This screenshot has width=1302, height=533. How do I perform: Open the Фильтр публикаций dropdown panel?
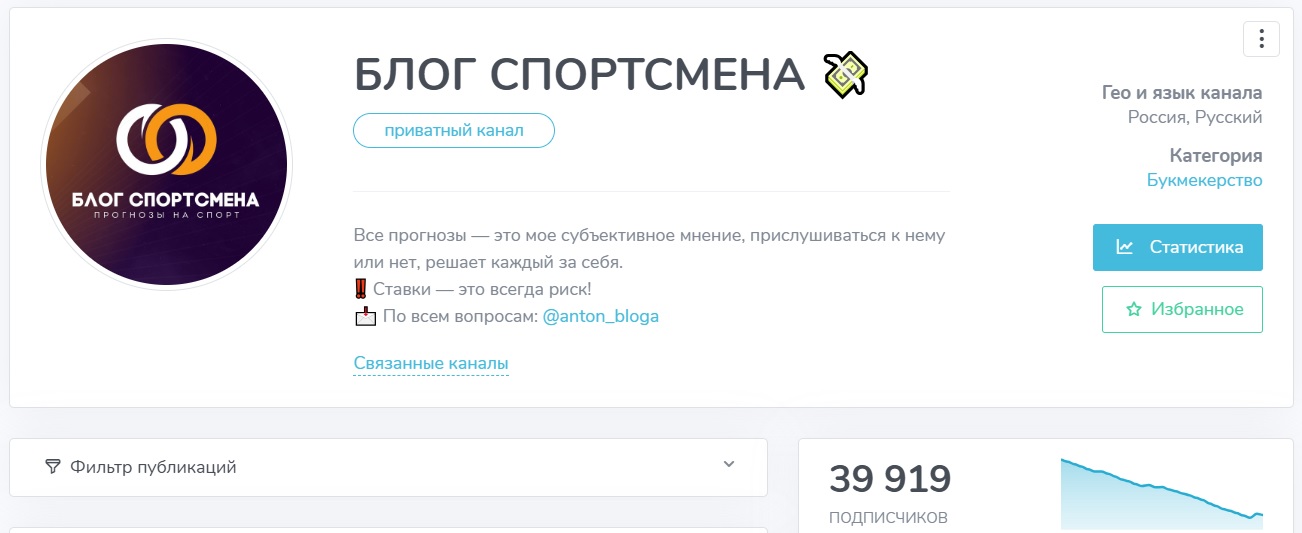click(388, 467)
